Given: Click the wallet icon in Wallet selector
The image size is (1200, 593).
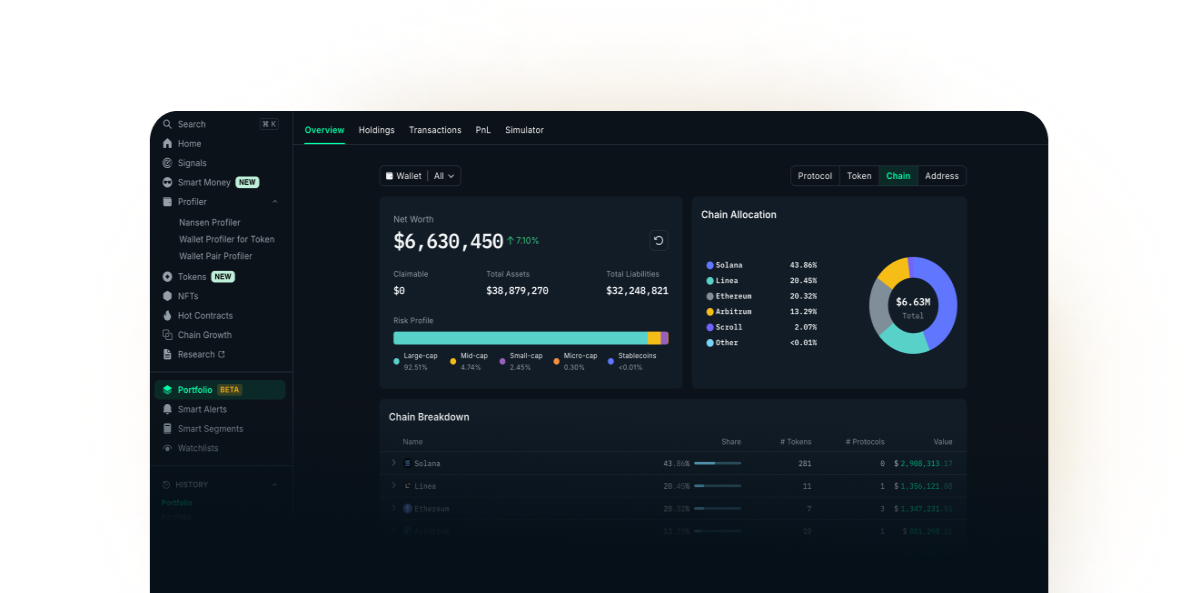Looking at the screenshot, I should coord(390,176).
